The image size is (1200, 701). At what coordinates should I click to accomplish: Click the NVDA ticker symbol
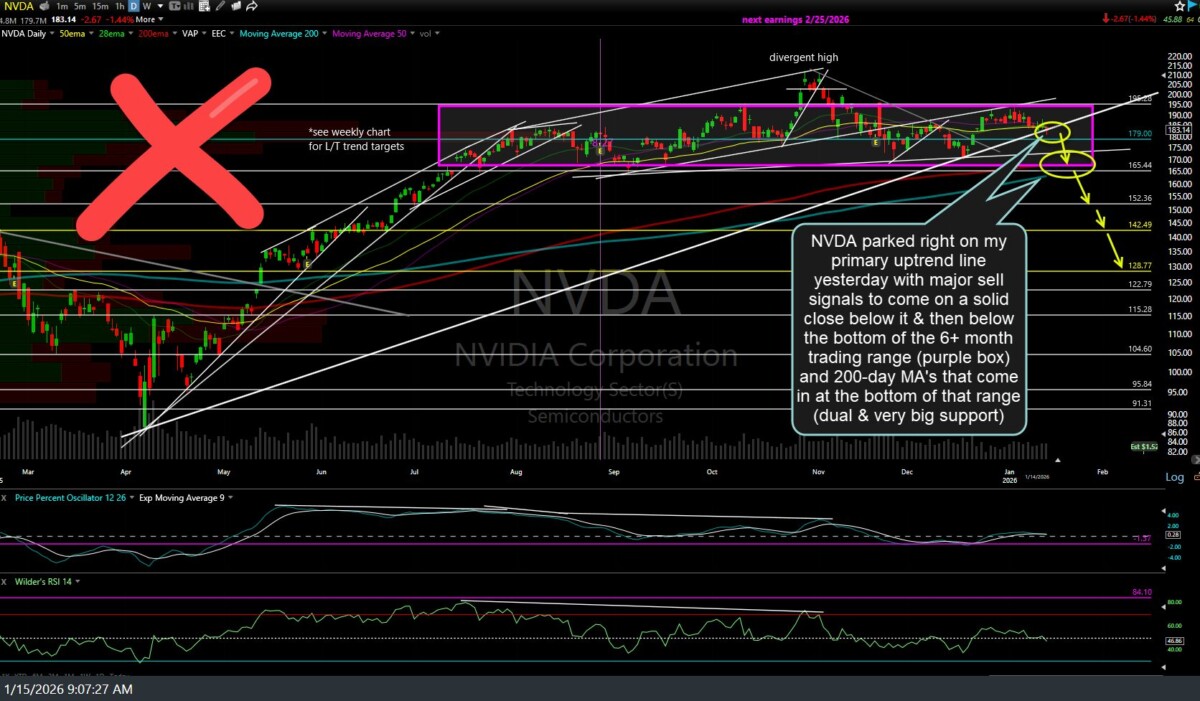click(x=20, y=6)
